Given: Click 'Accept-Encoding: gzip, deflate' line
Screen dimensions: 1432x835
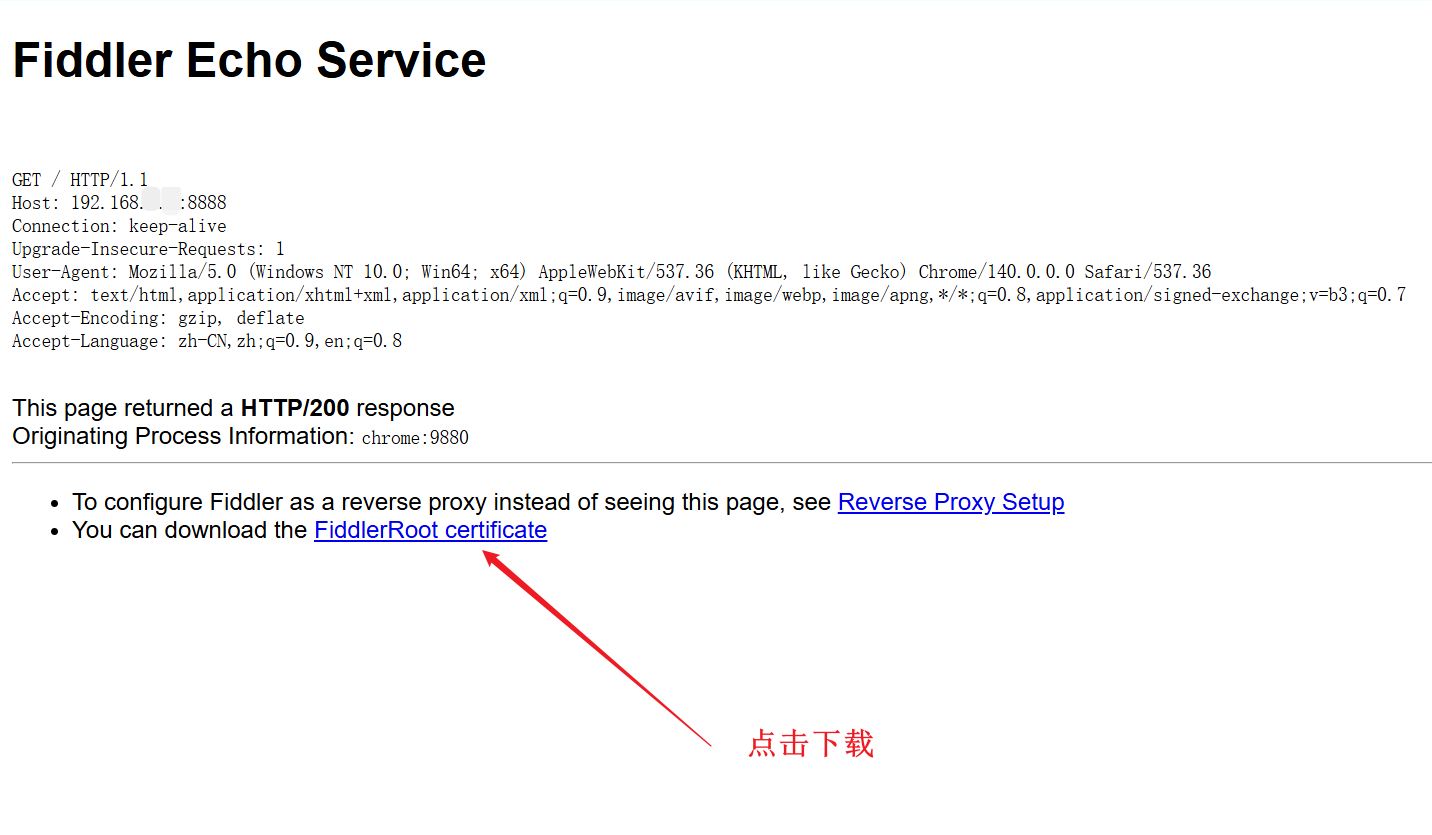Looking at the screenshot, I should click(x=158, y=318).
